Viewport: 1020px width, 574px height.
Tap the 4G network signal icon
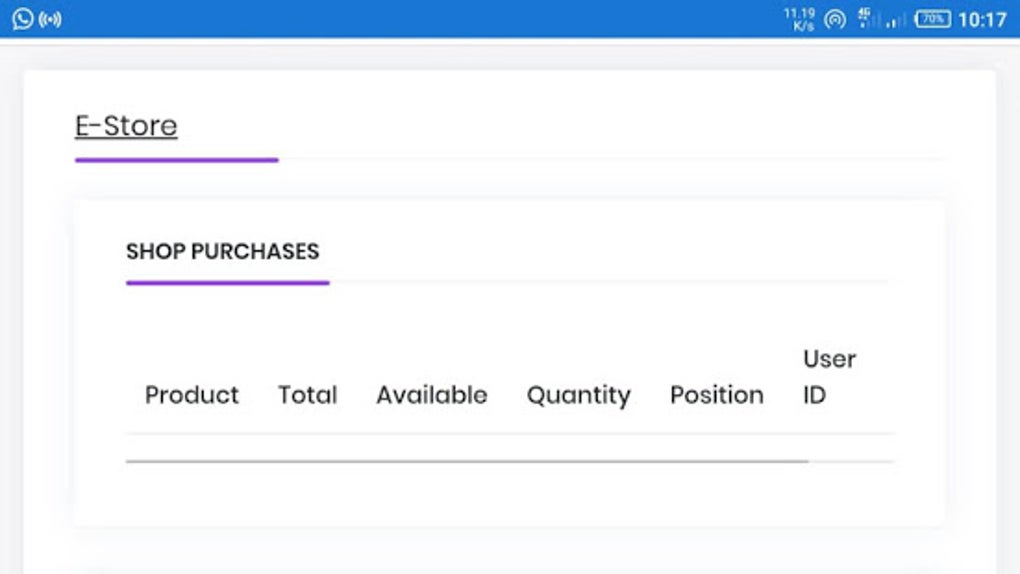[x=866, y=18]
